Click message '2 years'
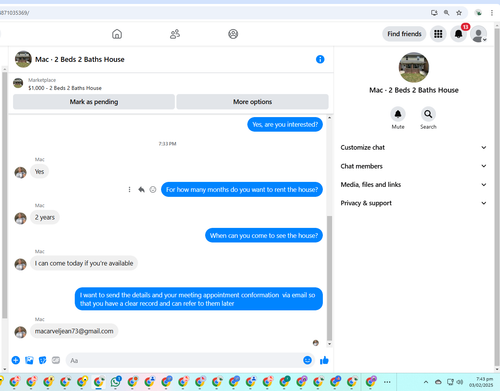The height and width of the screenshot is (391, 500). click(x=45, y=217)
